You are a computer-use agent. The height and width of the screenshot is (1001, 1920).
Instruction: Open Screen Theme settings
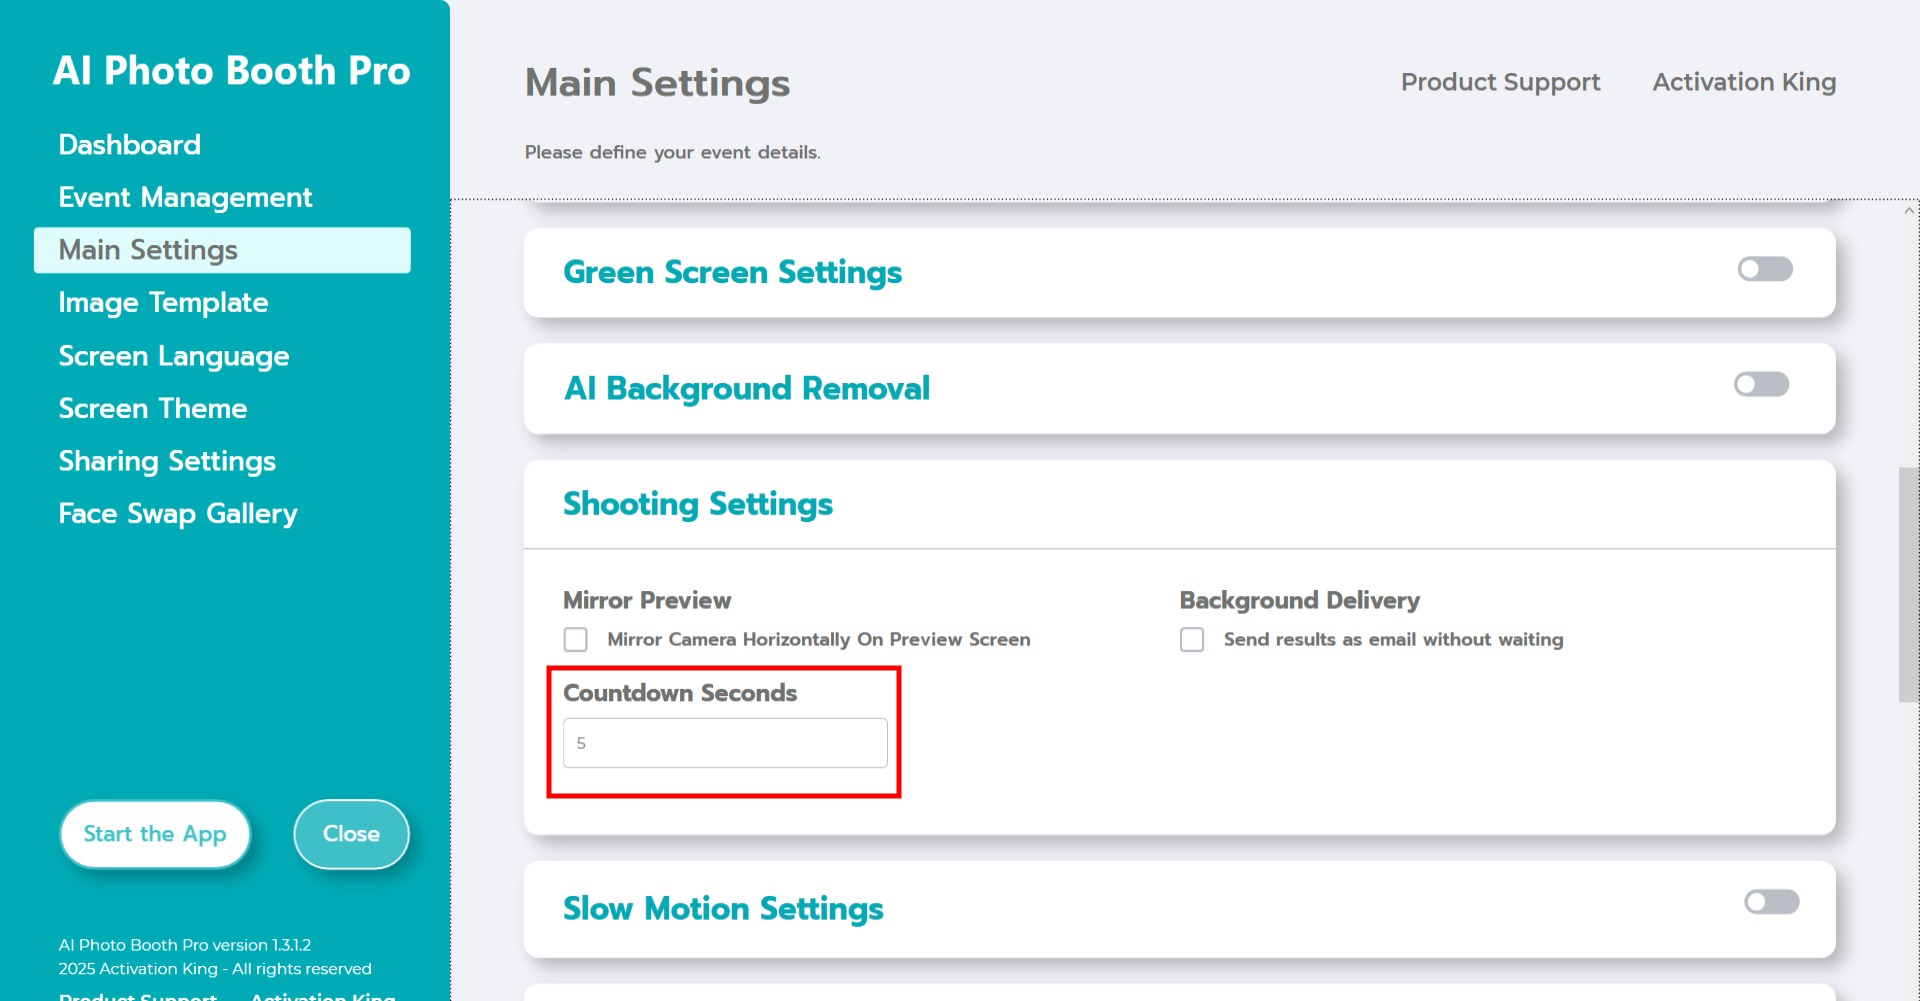tap(152, 409)
